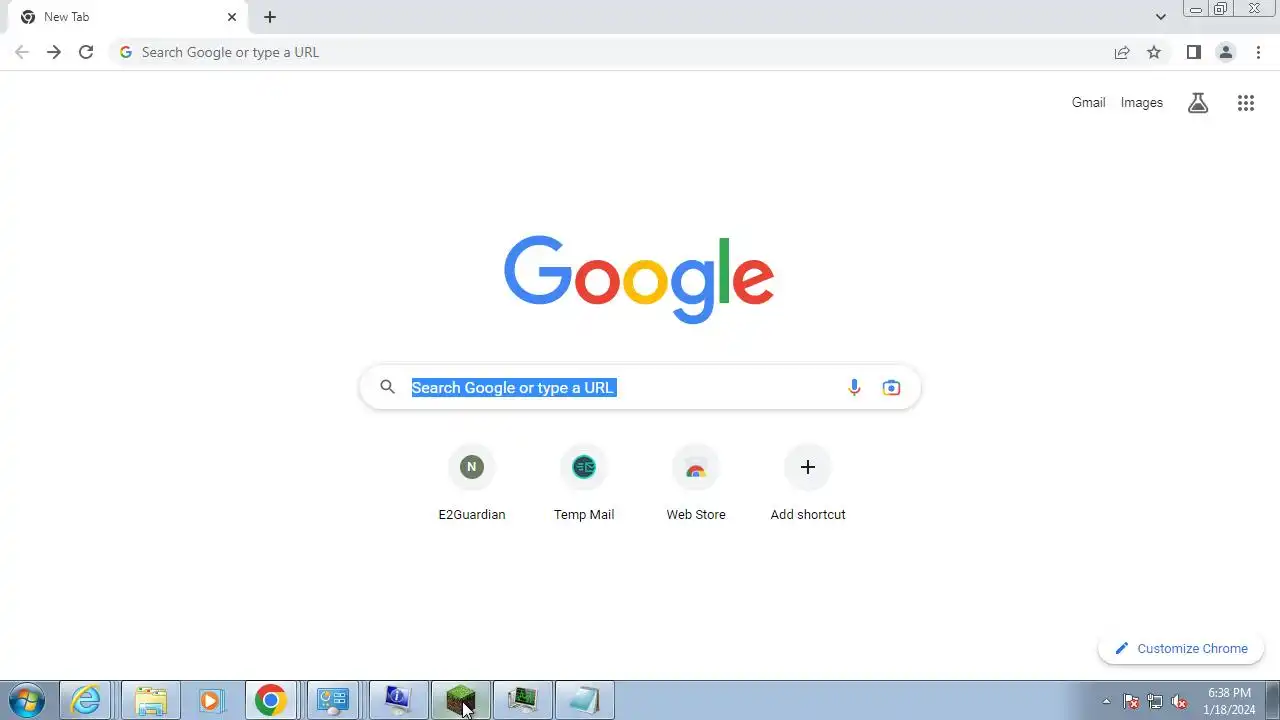The image size is (1280, 720).
Task: Click the Google search box
Action: click(x=640, y=387)
